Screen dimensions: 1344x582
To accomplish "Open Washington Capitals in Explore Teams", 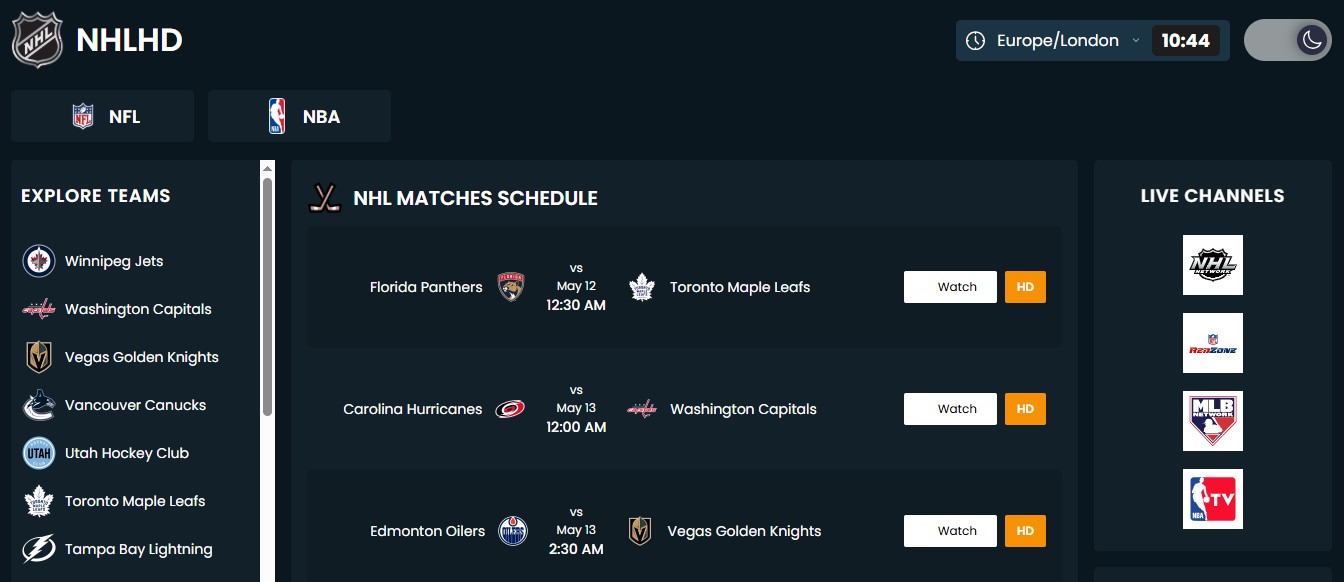I will click(x=138, y=309).
